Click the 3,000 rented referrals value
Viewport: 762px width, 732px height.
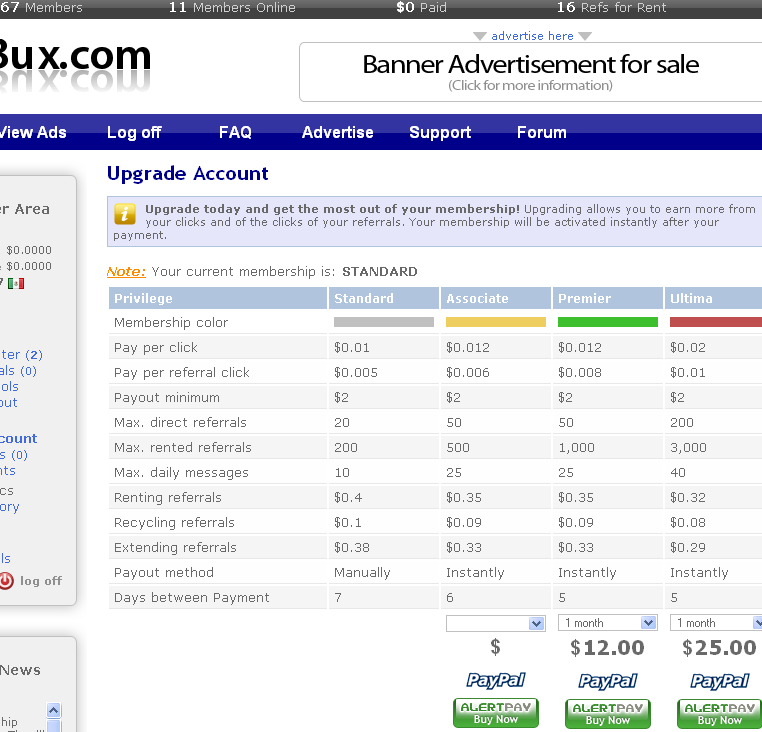click(688, 448)
